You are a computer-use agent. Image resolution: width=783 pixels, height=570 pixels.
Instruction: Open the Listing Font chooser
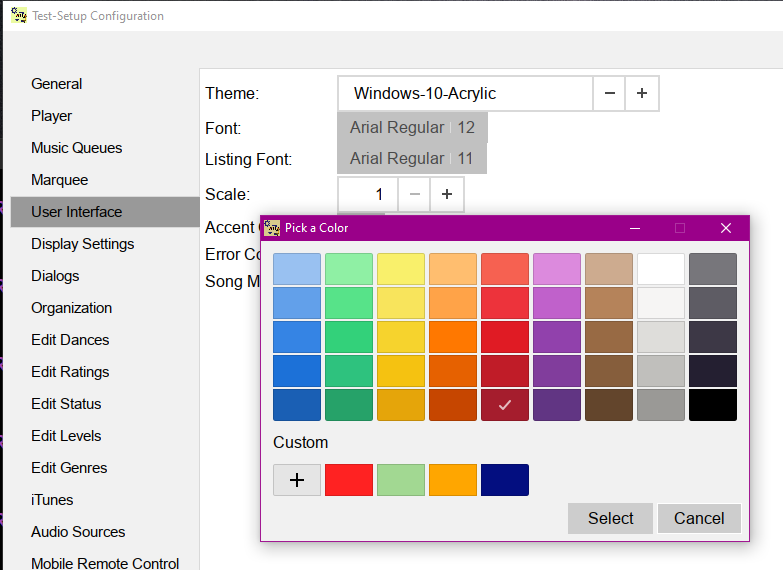pos(412,159)
